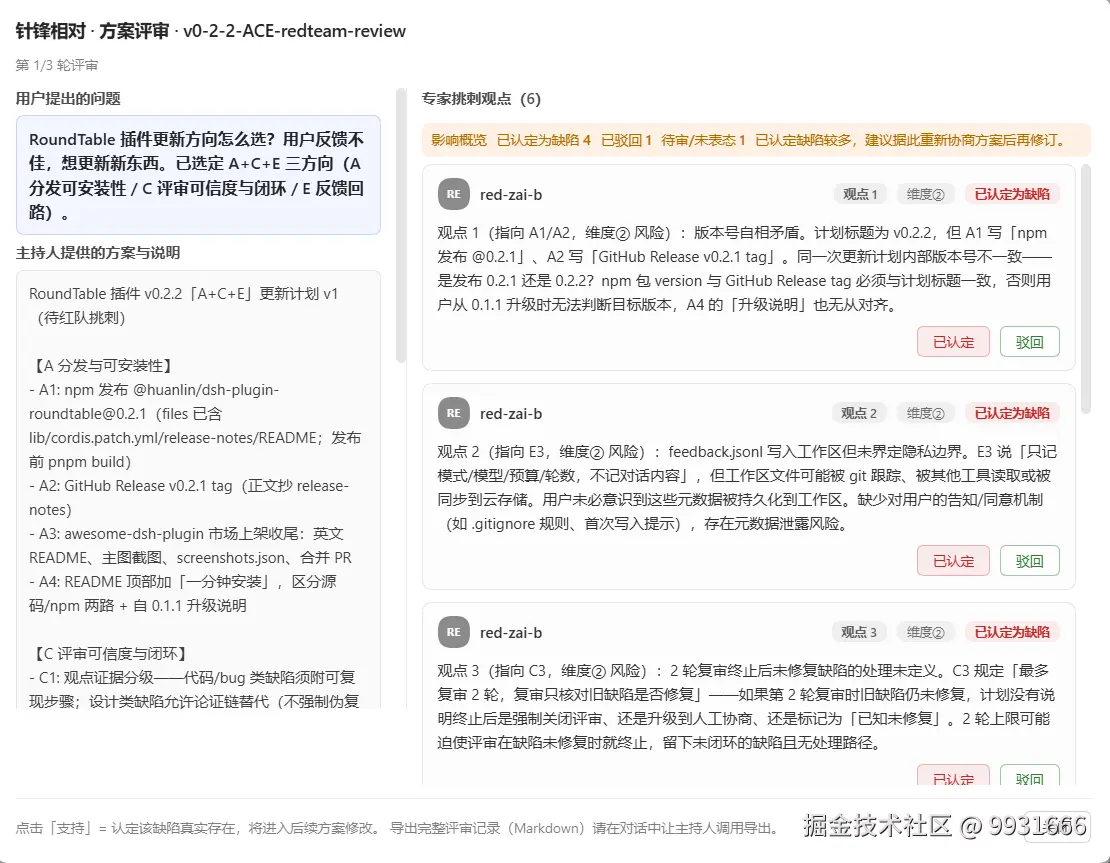The height and width of the screenshot is (863, 1110).
Task: Click the right expert list scrollbar
Action: click(x=1086, y=289)
